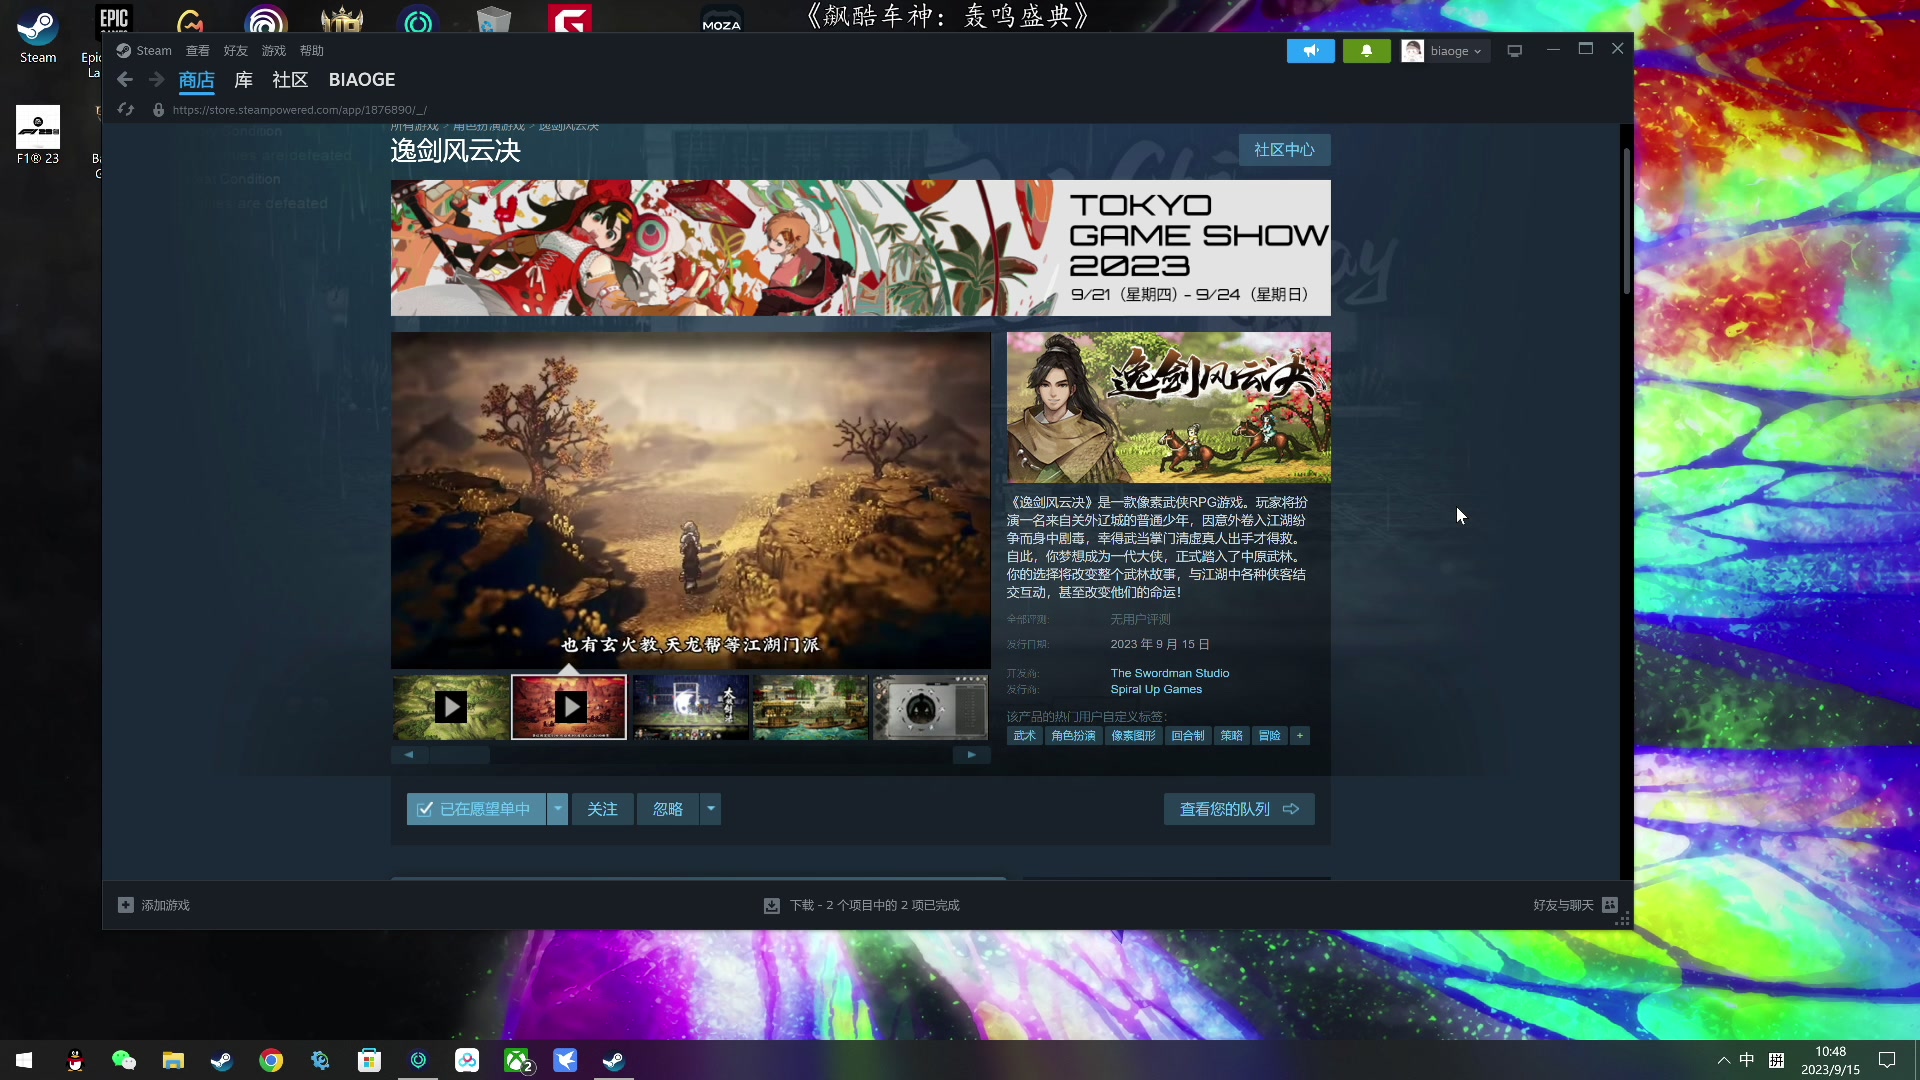Click the add game plus icon
The width and height of the screenshot is (1920, 1080).
pyautogui.click(x=126, y=905)
